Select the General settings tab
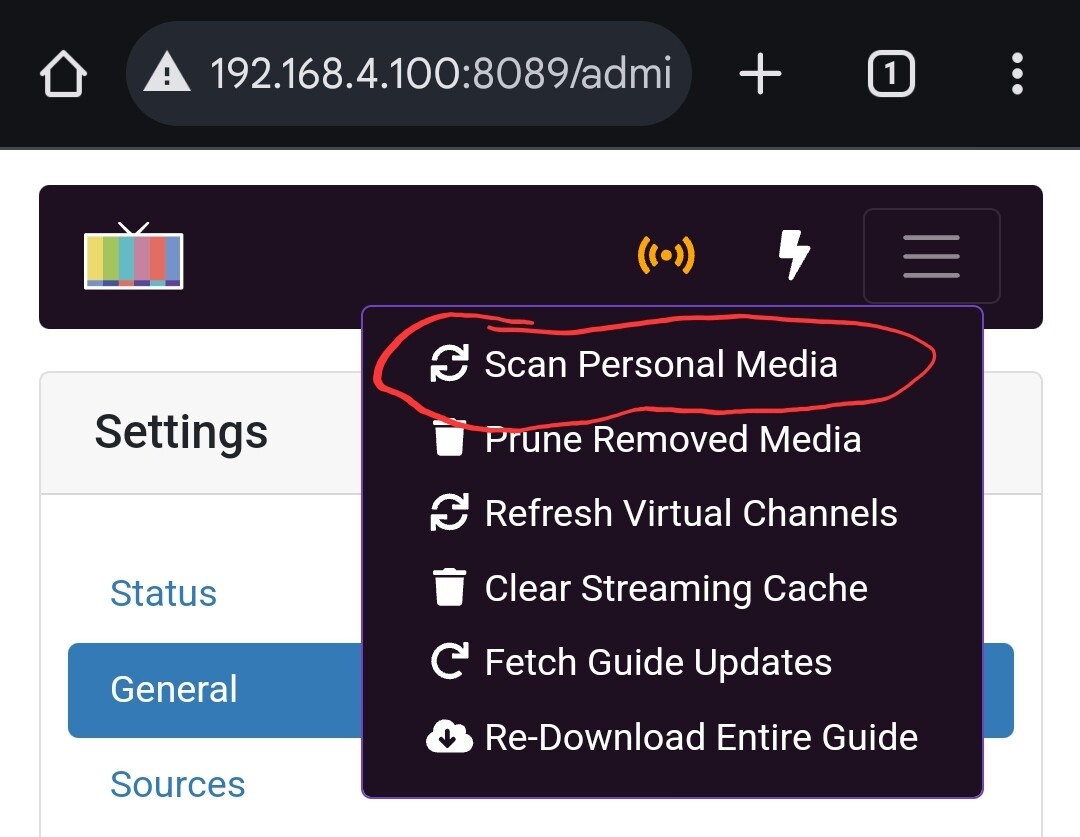1080x837 pixels. 174,689
